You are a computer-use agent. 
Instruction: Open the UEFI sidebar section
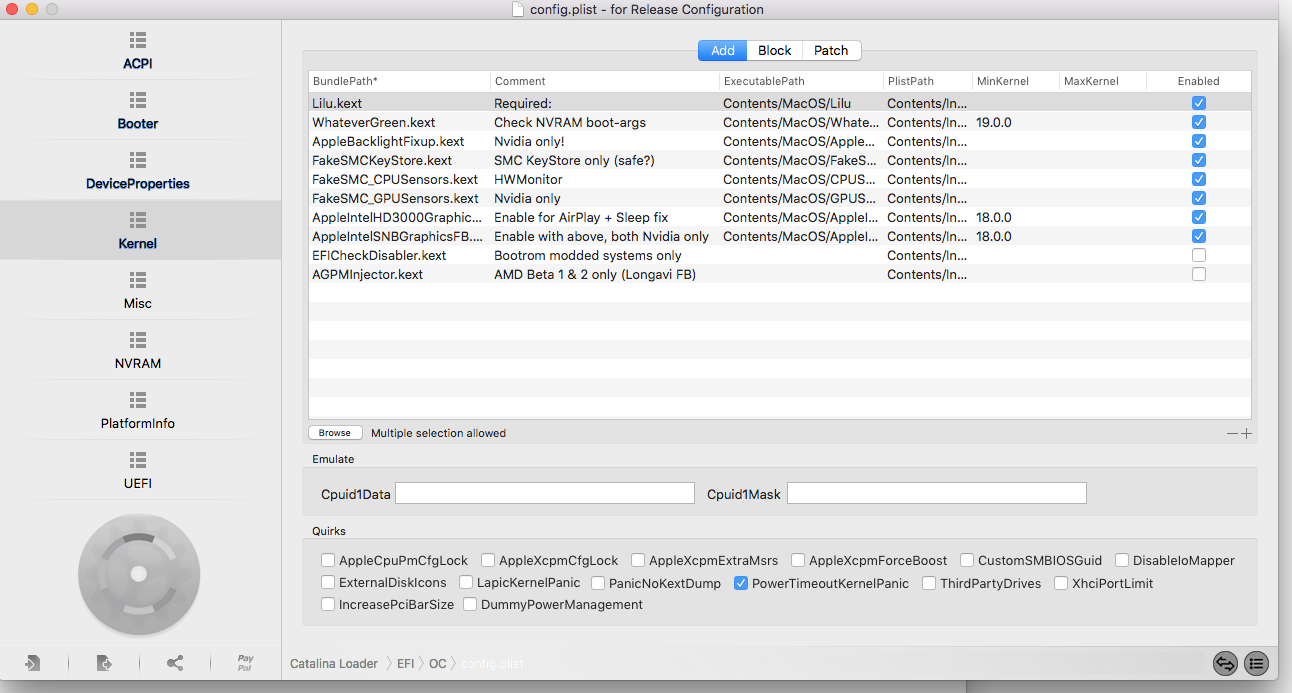click(x=138, y=471)
